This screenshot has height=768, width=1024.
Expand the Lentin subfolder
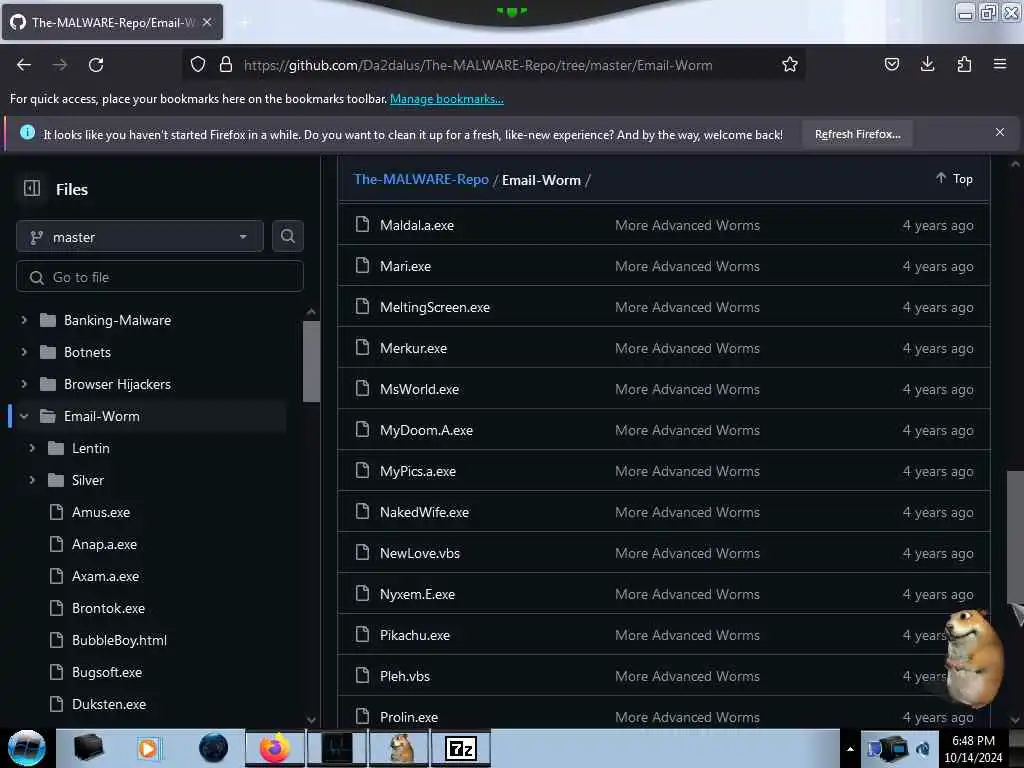click(x=31, y=448)
